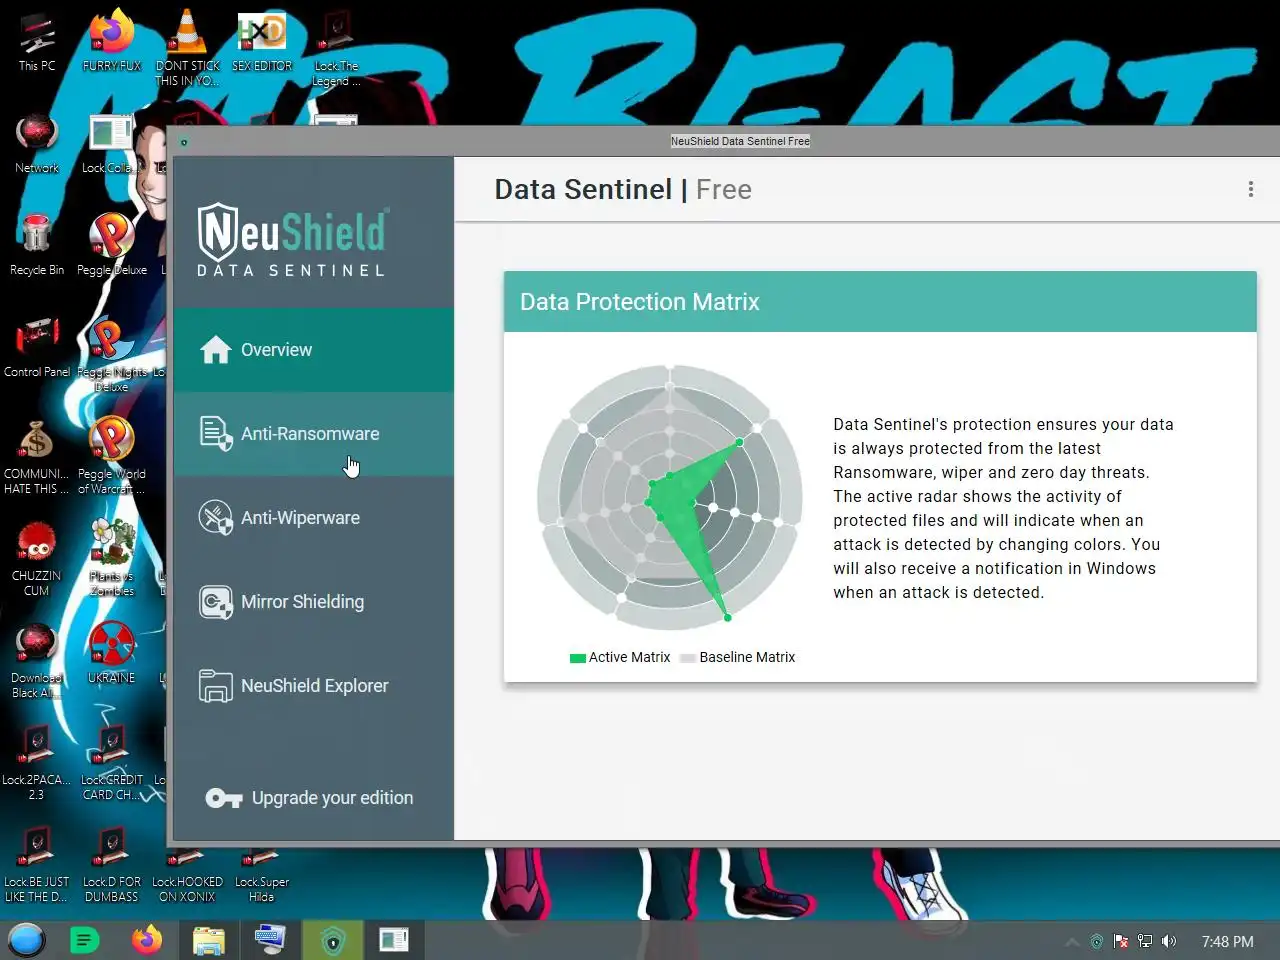This screenshot has width=1280, height=960.
Task: Open the This PC desktop icon
Action: click(37, 42)
